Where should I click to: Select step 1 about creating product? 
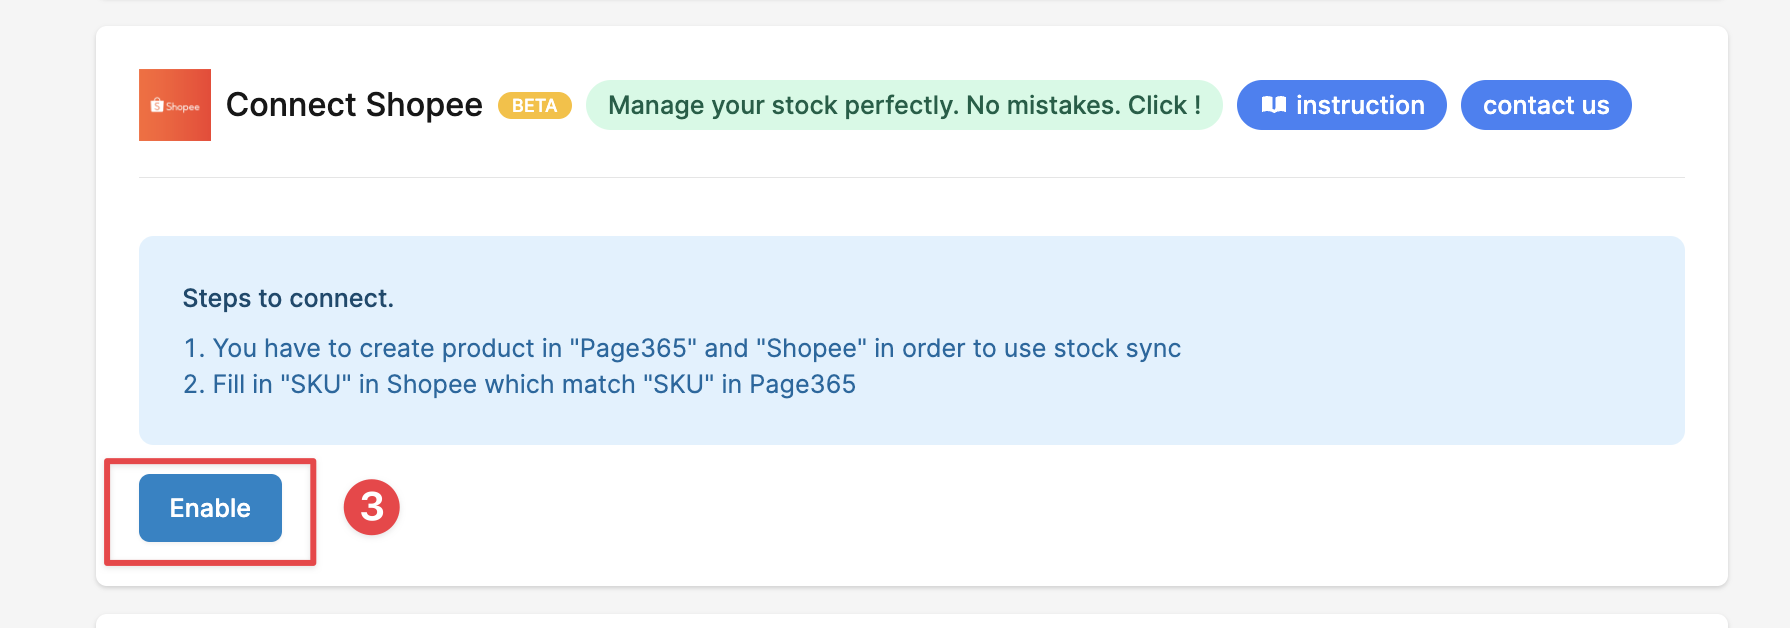(x=682, y=348)
